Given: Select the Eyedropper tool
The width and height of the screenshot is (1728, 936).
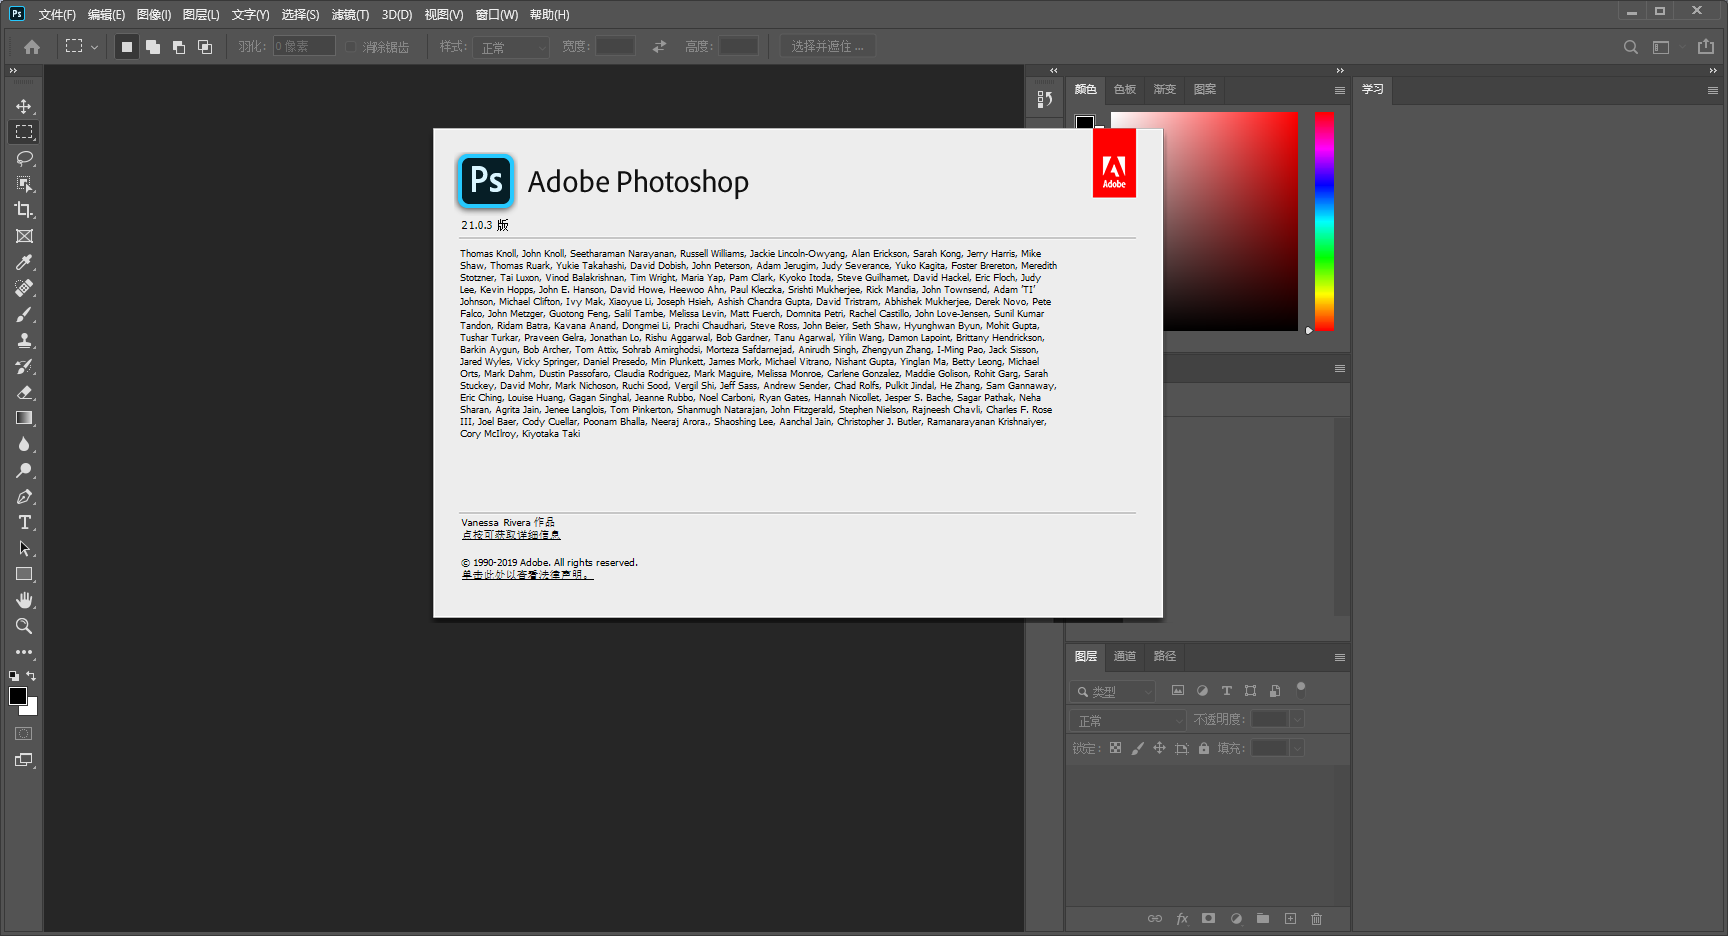Looking at the screenshot, I should [x=24, y=262].
